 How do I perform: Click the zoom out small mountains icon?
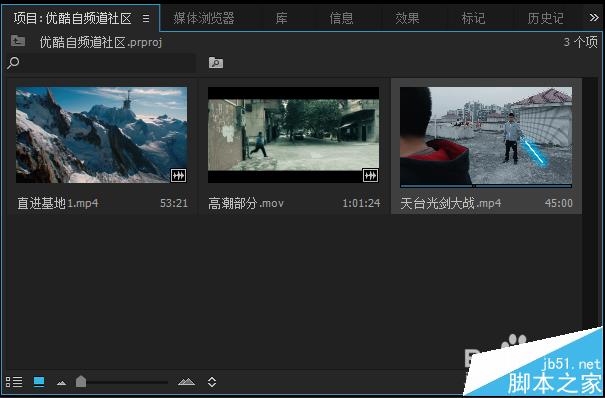pos(61,383)
